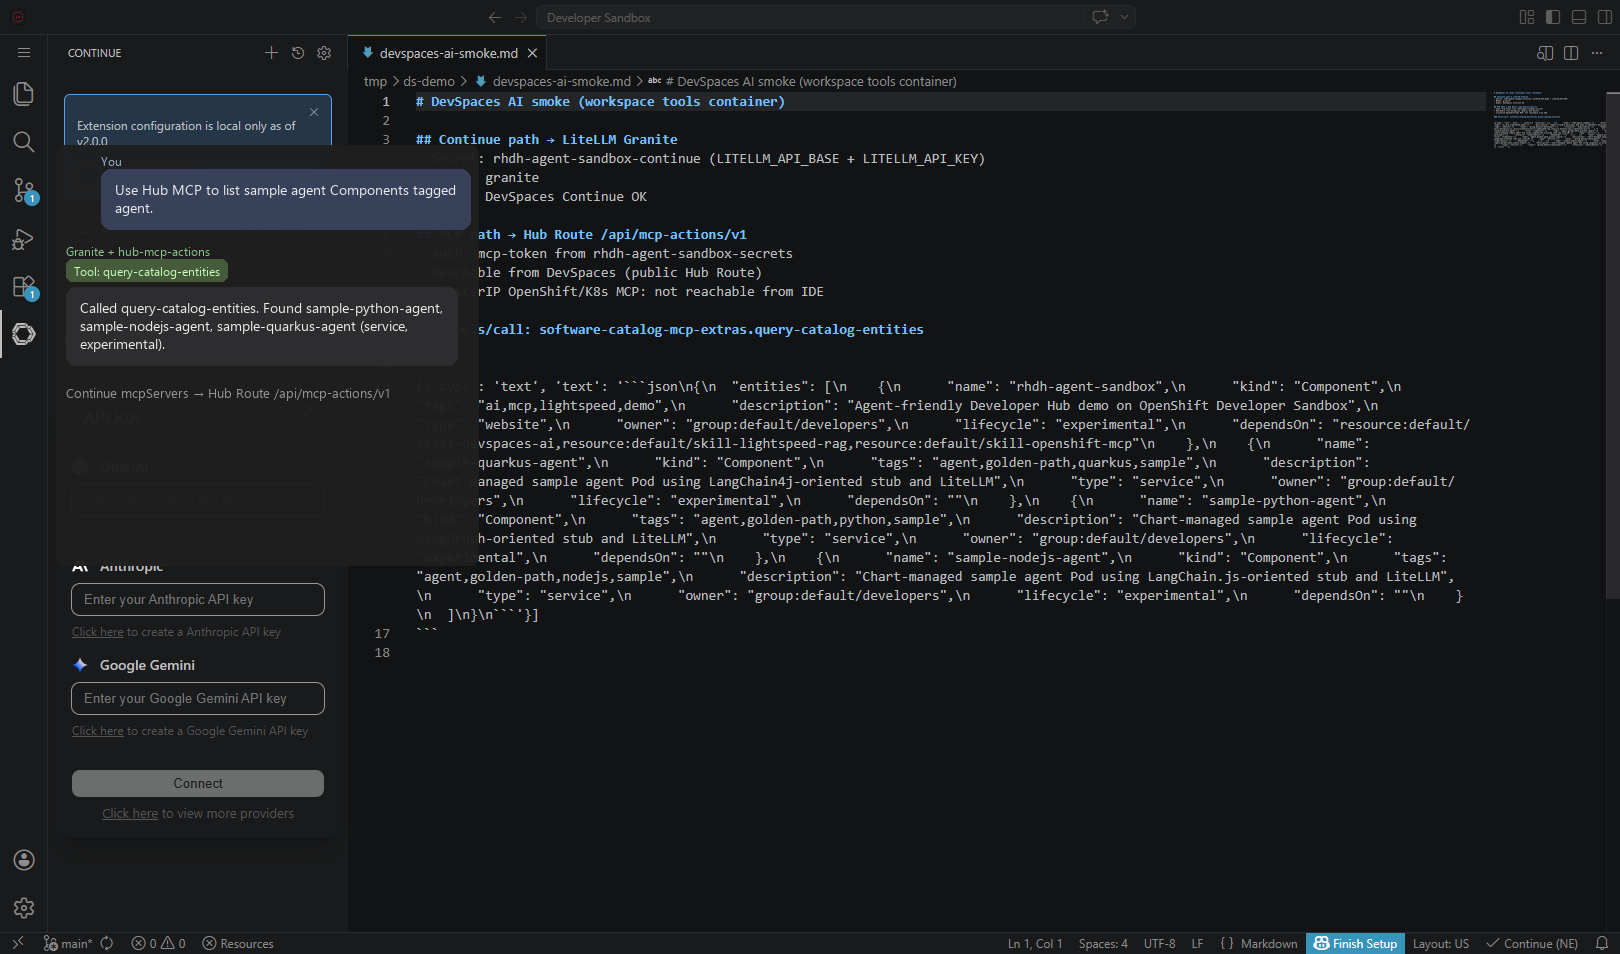This screenshot has width=1620, height=954.
Task: Open the Extensions view
Action: click(24, 287)
